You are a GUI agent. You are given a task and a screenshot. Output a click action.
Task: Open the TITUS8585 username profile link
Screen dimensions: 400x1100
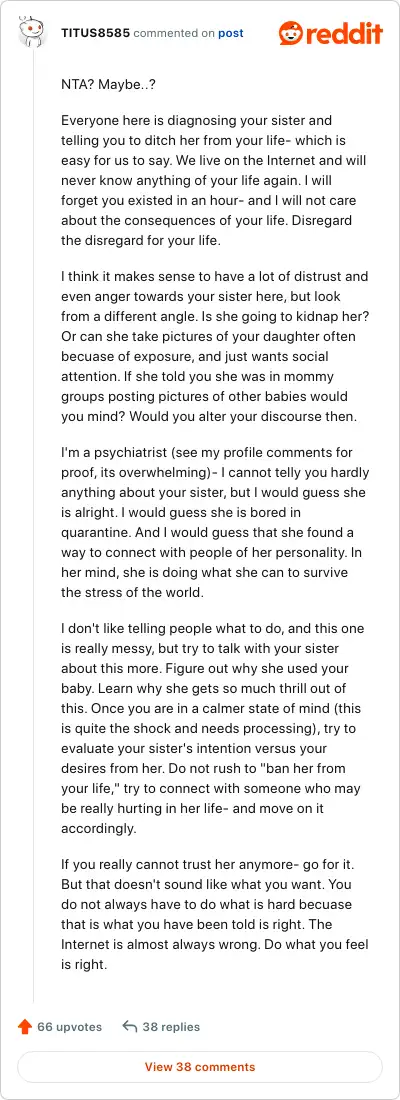95,33
